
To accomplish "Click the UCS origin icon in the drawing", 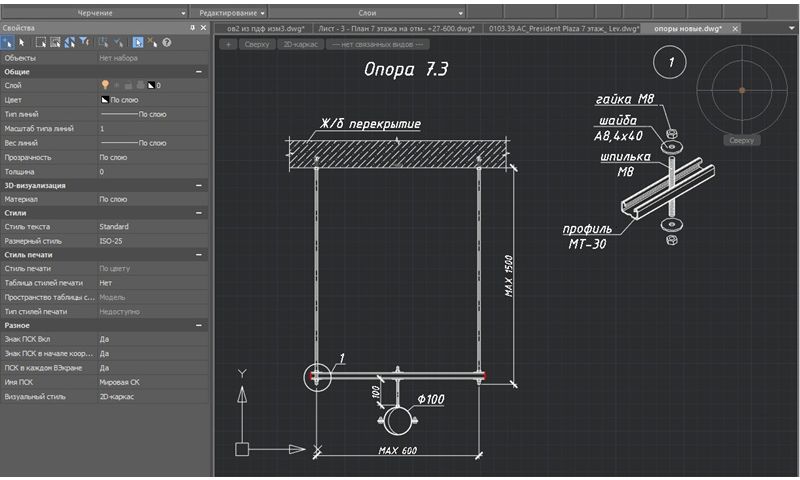I will pos(241,449).
